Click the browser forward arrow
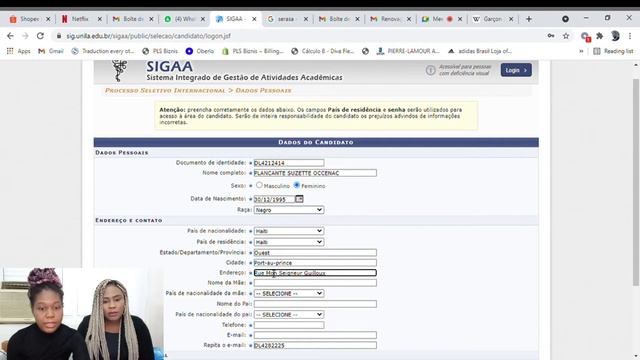 (x=25, y=36)
